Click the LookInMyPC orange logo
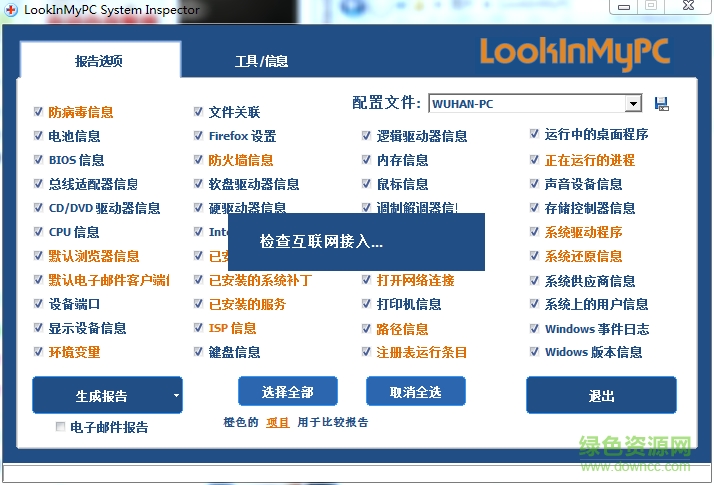Screen dimensions: 714x485 [x=575, y=54]
